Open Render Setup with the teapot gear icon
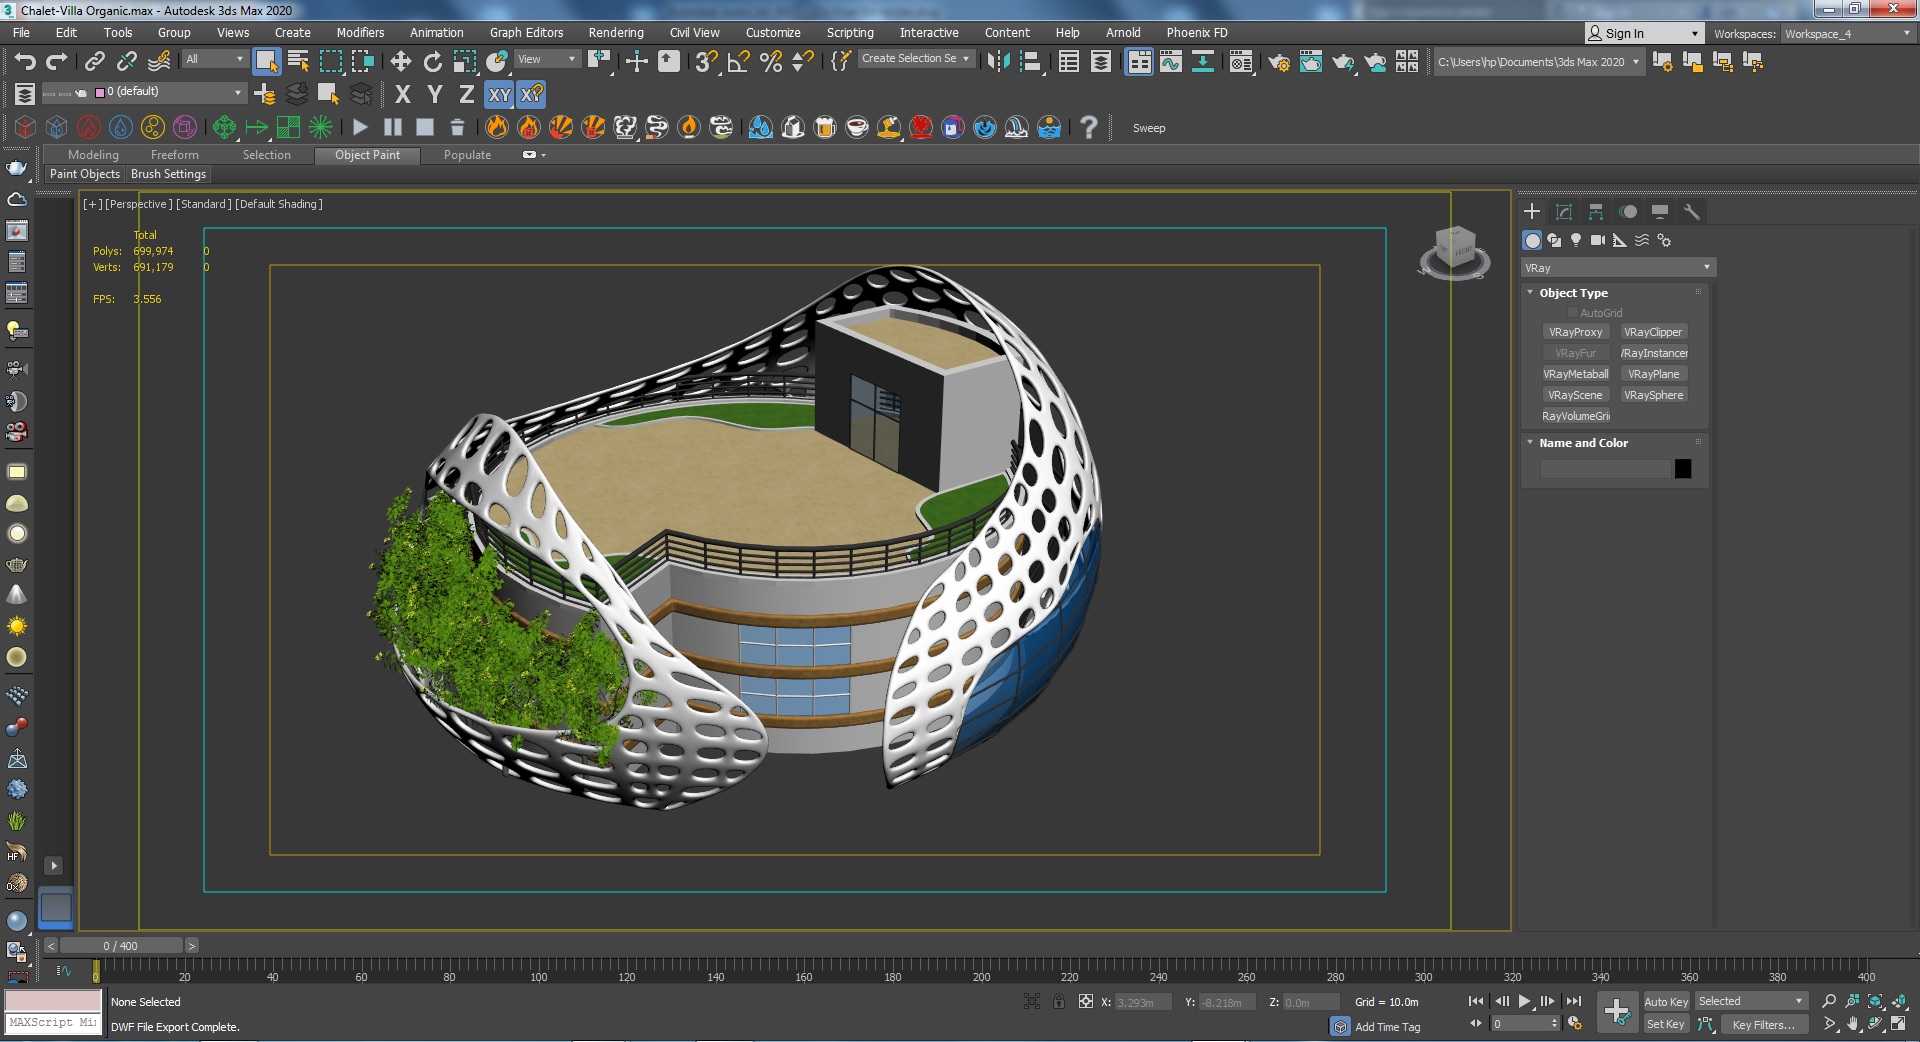The height and width of the screenshot is (1042, 1920). [x=1278, y=62]
